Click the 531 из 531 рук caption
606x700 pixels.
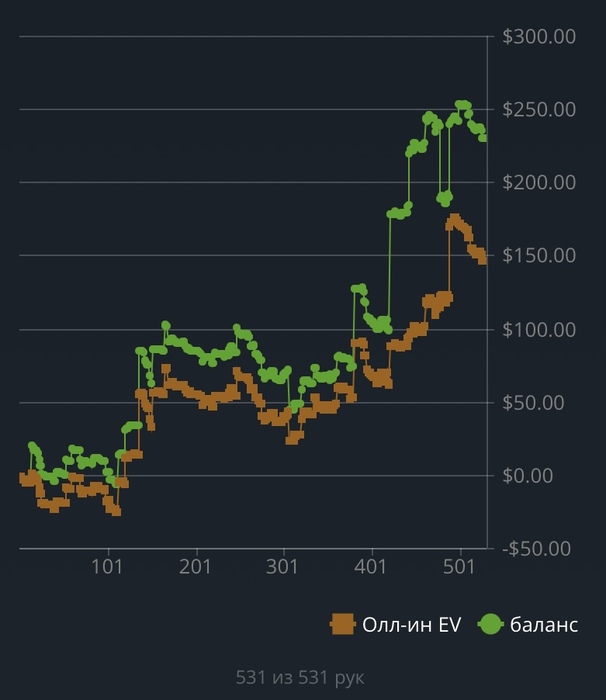(300, 677)
